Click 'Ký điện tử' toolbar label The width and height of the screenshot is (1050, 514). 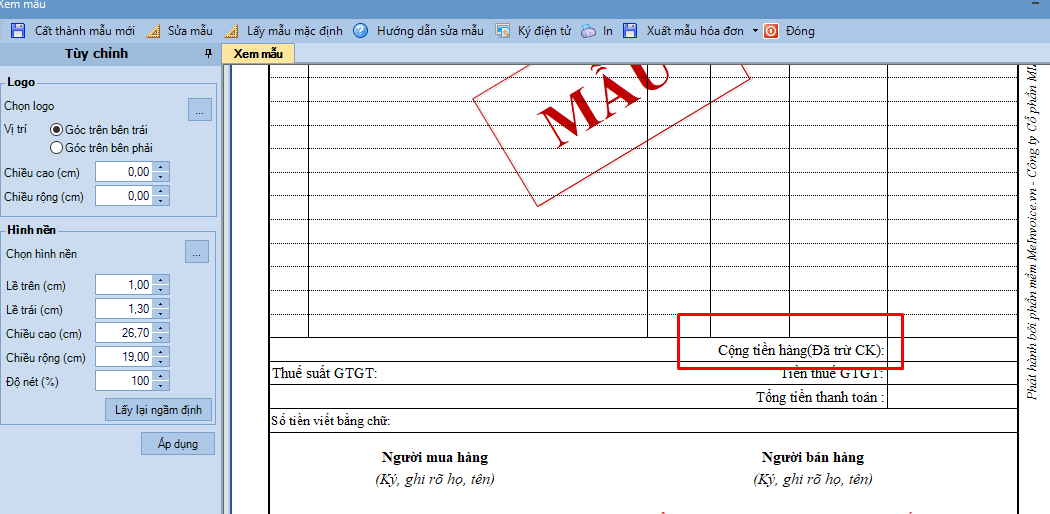tap(544, 31)
